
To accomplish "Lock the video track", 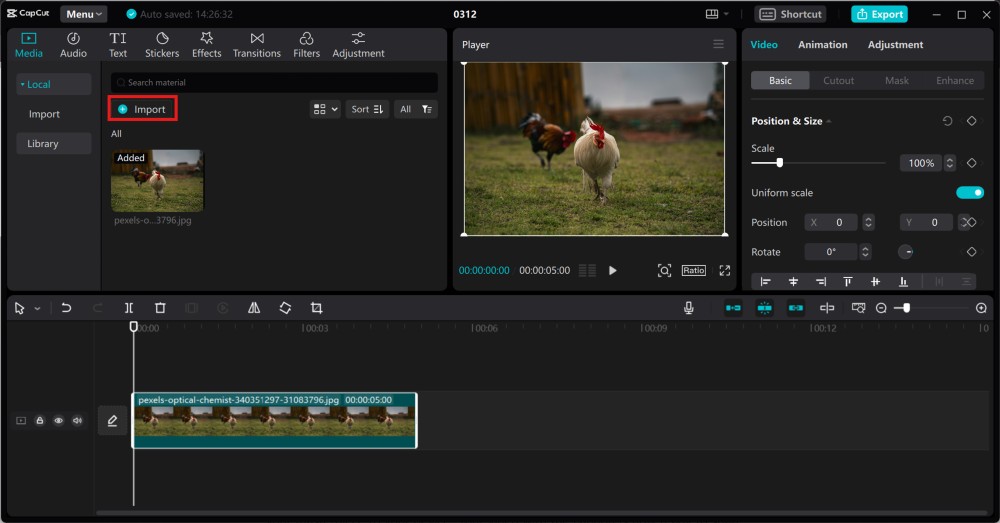I will [40, 420].
